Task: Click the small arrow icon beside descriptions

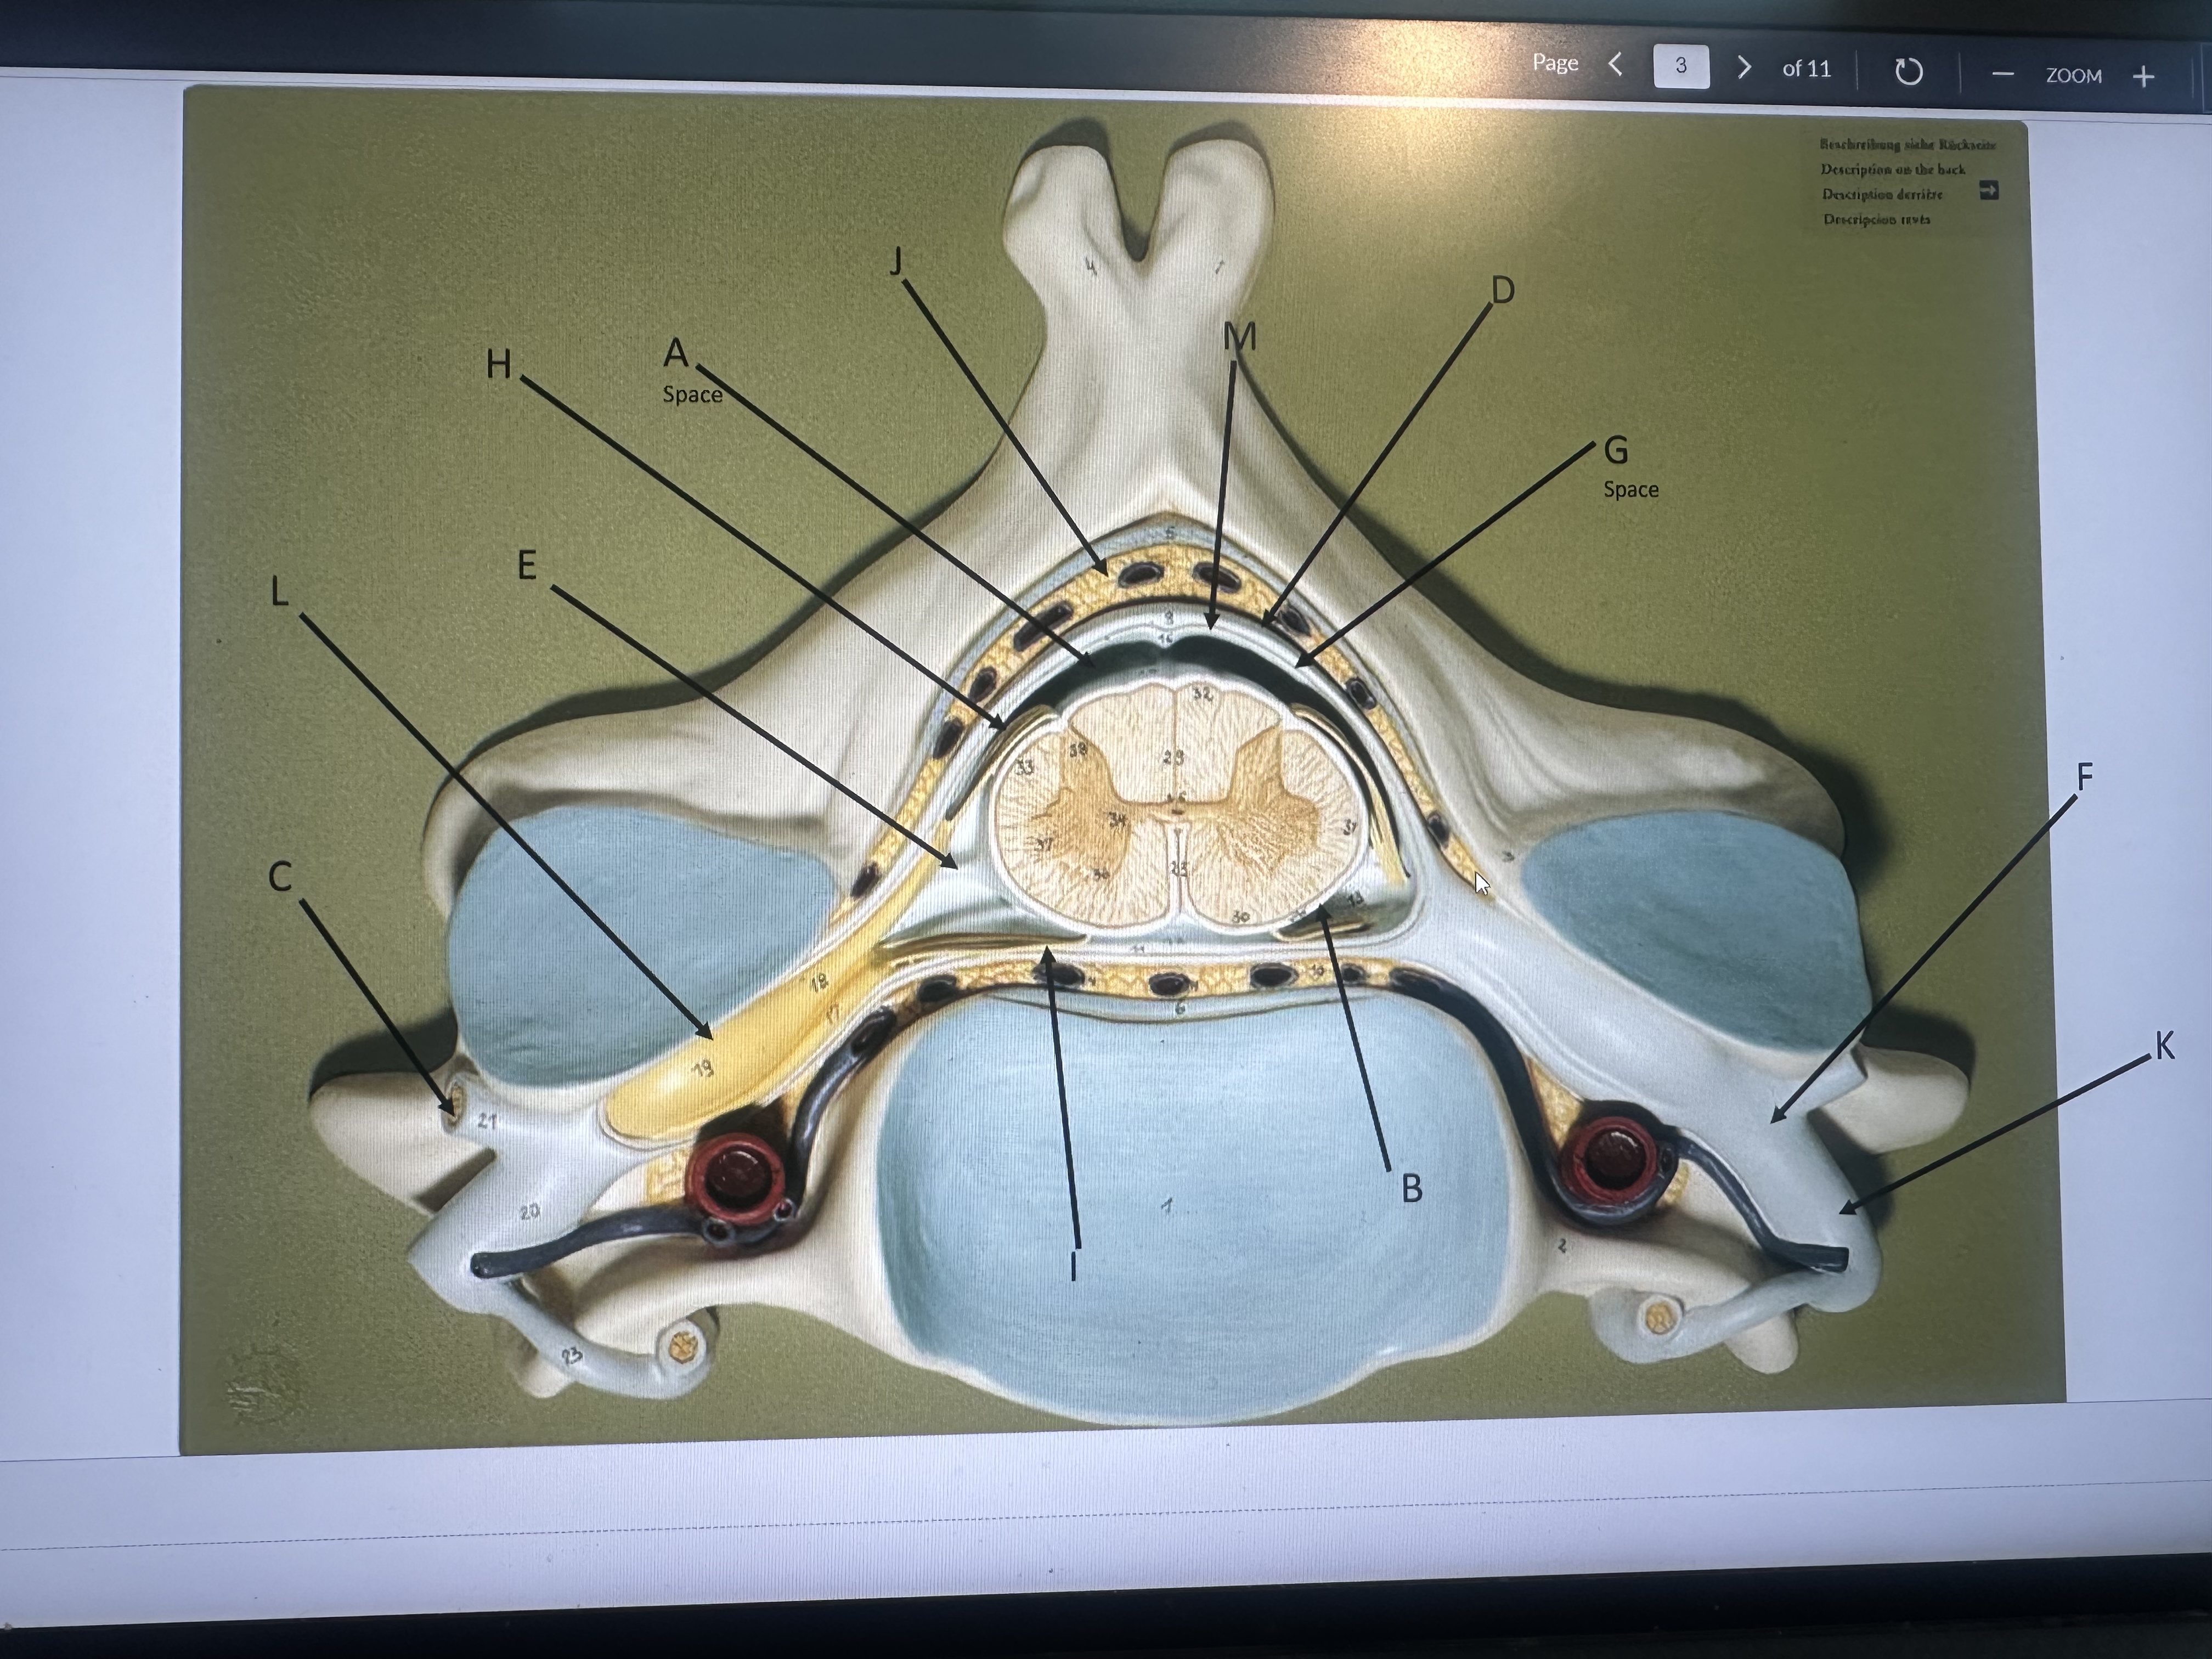Action: point(1988,191)
